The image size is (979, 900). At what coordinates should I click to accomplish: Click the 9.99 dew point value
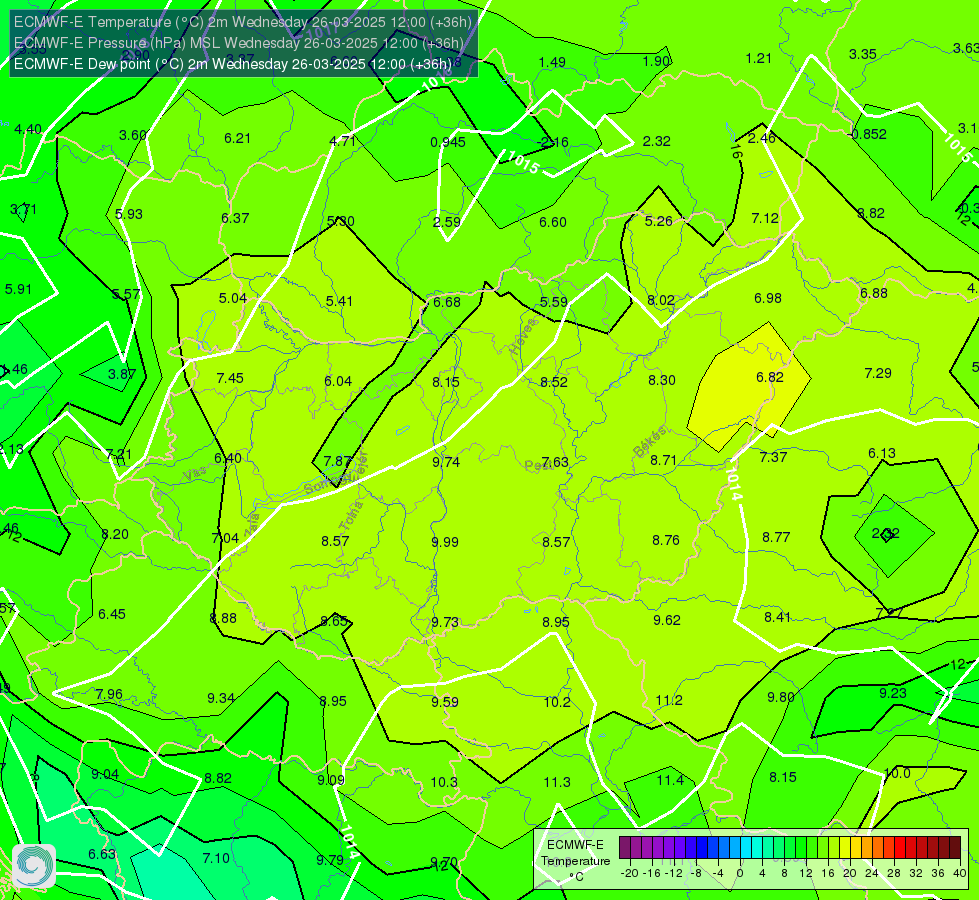[445, 542]
